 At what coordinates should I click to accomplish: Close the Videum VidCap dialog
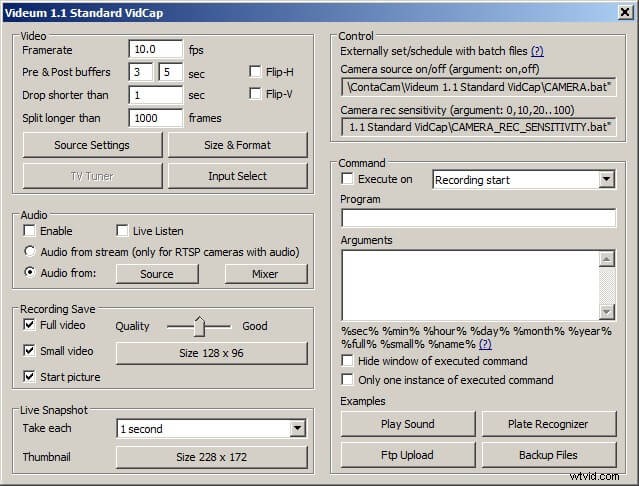(x=624, y=12)
